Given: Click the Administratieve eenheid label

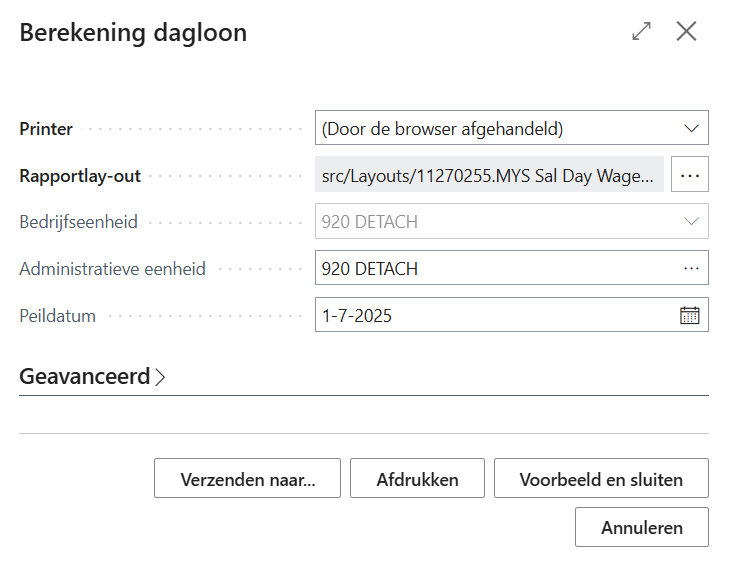Looking at the screenshot, I should pyautogui.click(x=113, y=268).
